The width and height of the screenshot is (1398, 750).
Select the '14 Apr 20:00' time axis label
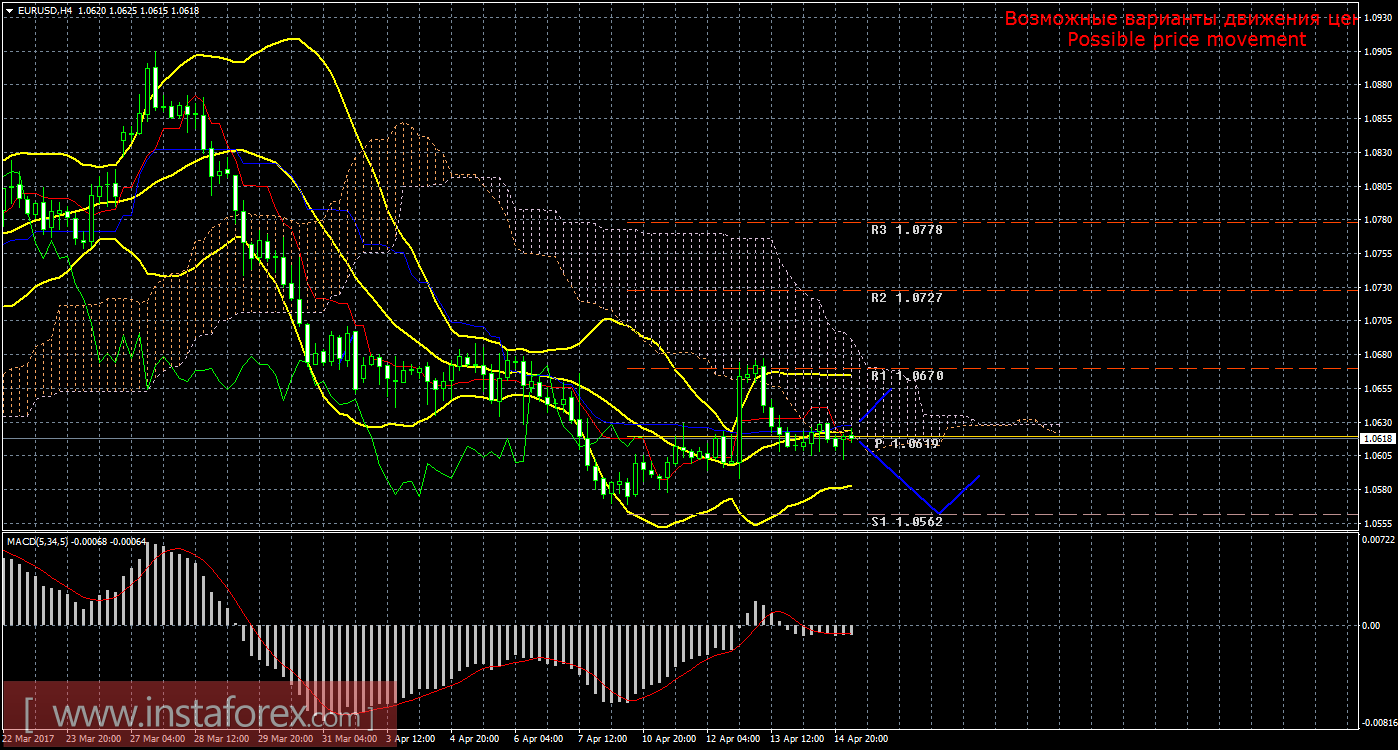coord(858,739)
